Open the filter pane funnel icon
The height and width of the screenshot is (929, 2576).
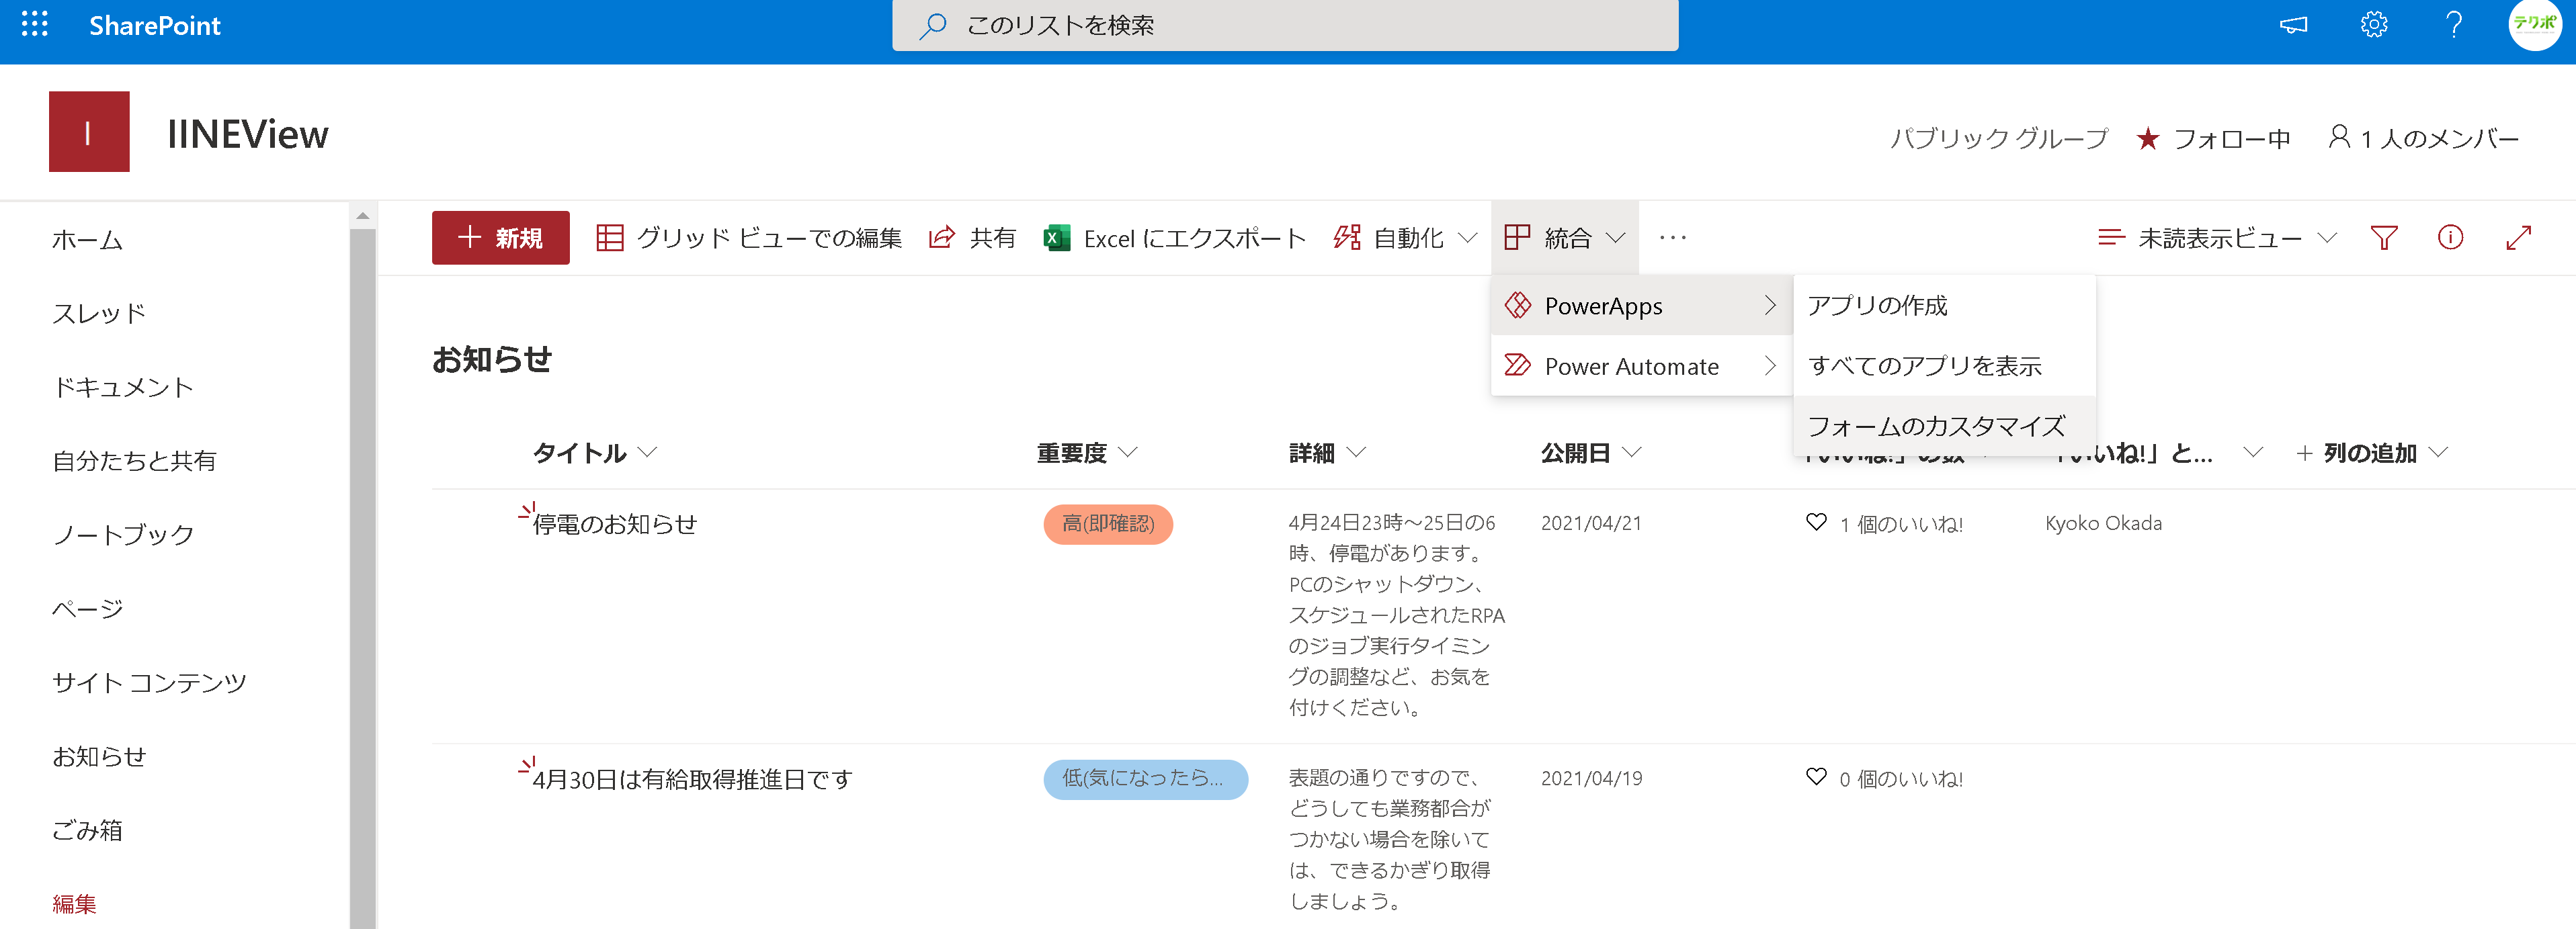coord(2384,238)
